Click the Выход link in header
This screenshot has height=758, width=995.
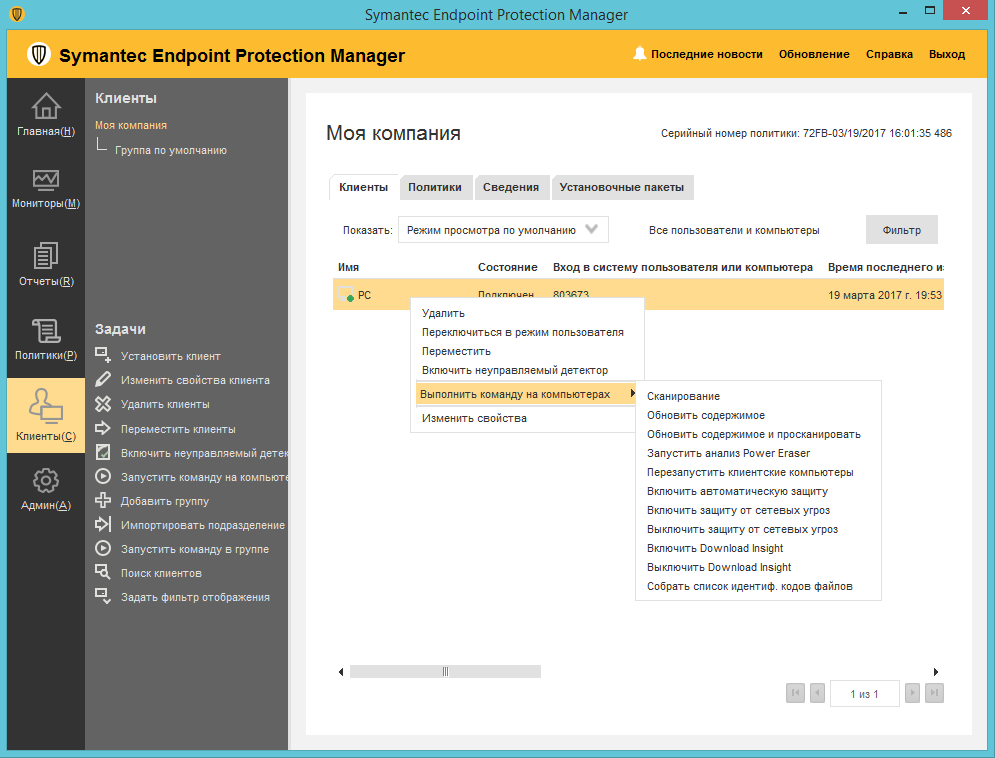(x=946, y=54)
